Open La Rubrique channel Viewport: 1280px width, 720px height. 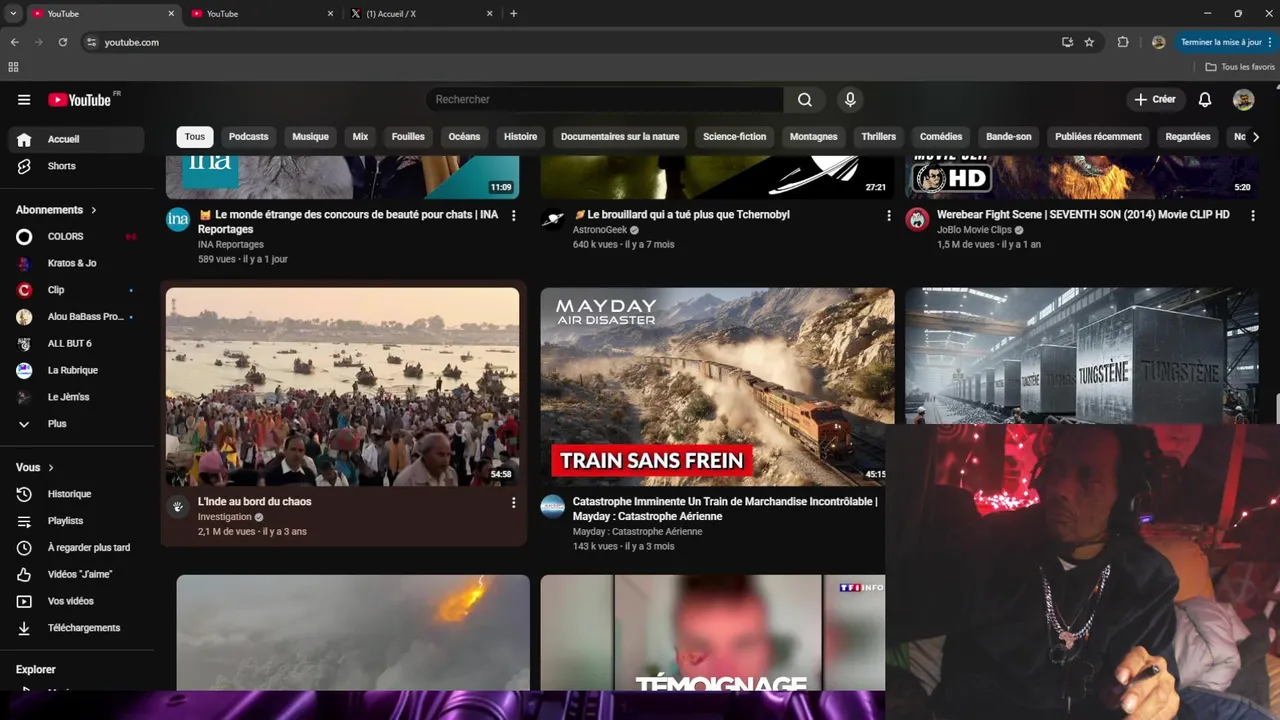[x=77, y=370]
